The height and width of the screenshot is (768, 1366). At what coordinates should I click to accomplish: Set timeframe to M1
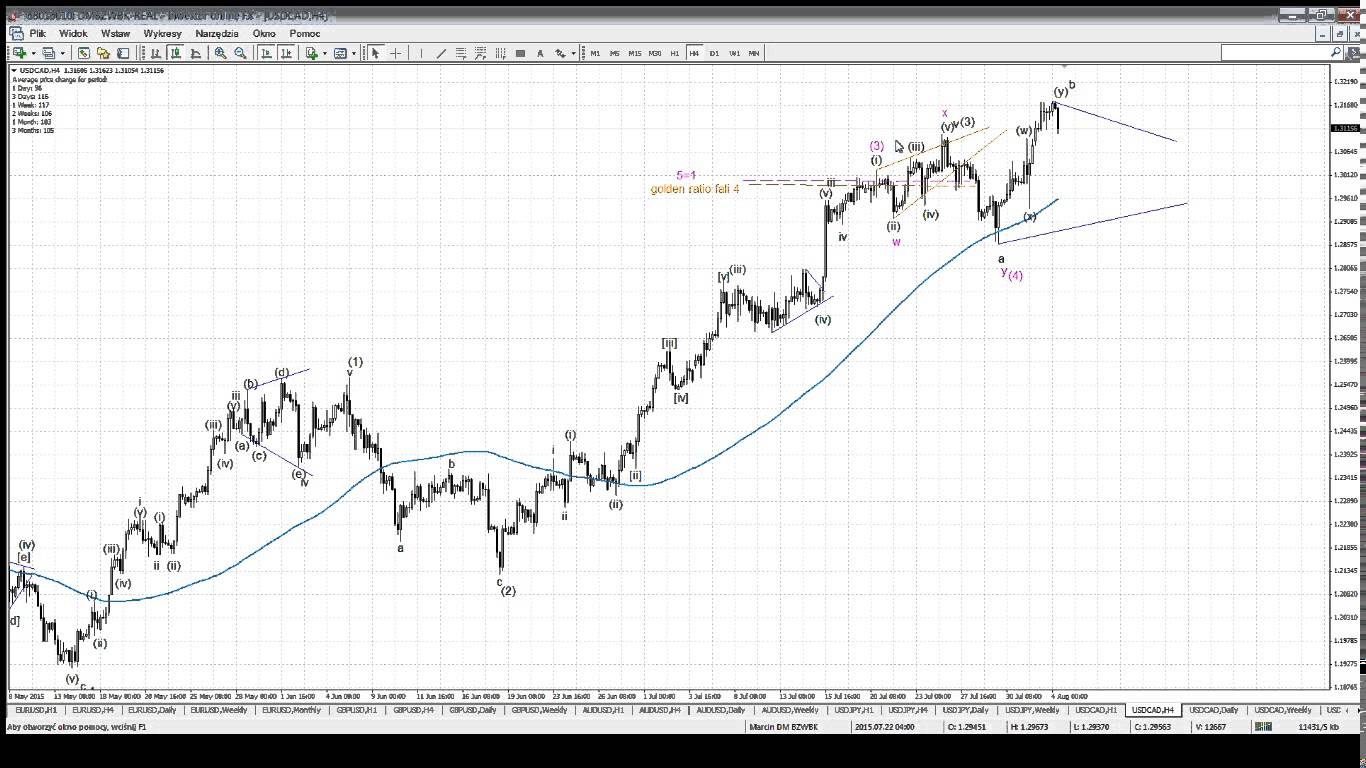(595, 53)
